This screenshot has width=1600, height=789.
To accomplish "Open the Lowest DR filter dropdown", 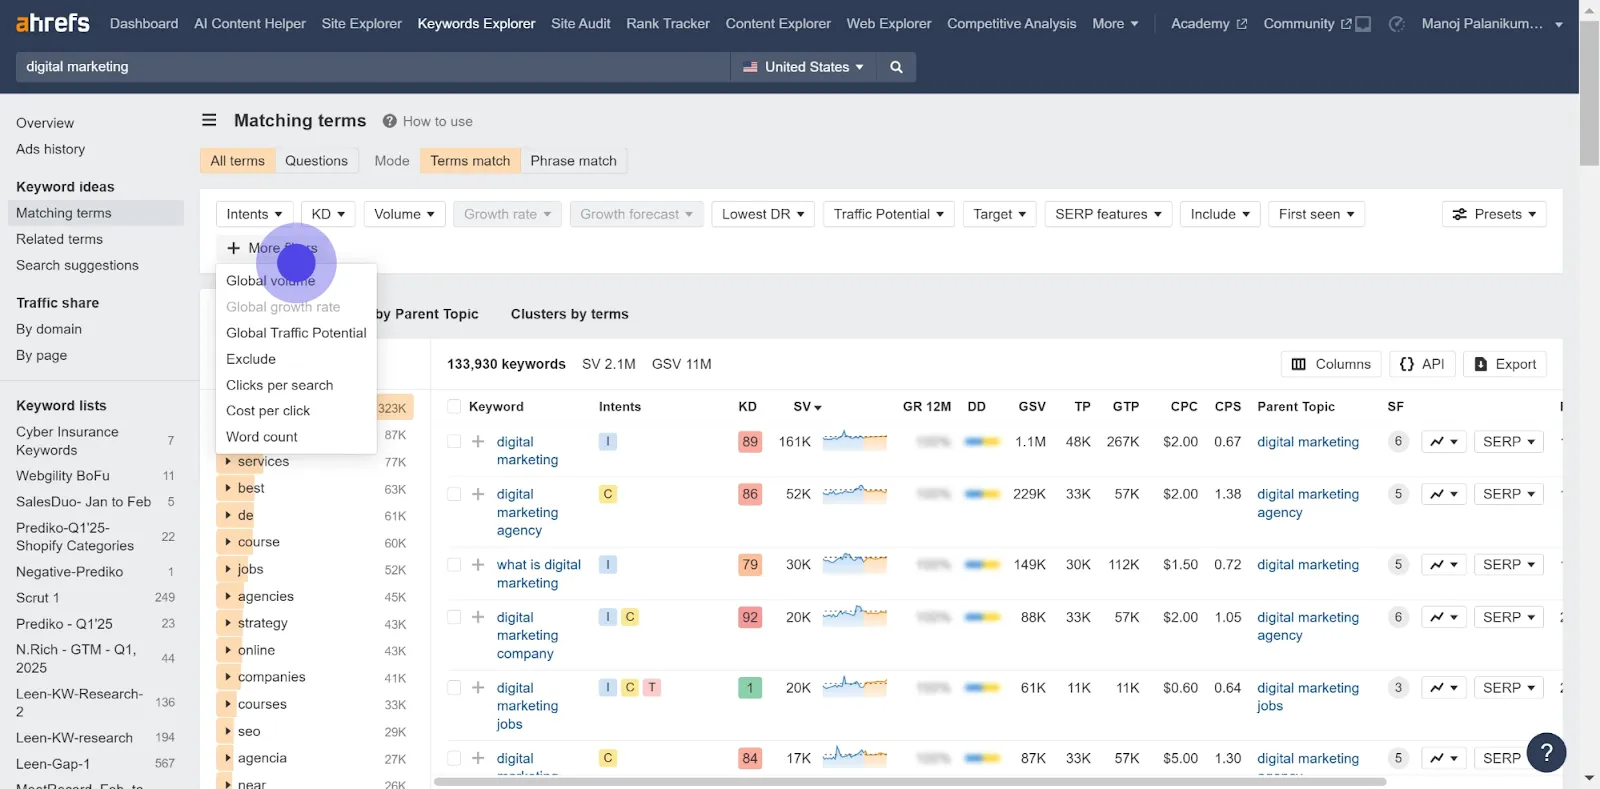I will point(763,214).
